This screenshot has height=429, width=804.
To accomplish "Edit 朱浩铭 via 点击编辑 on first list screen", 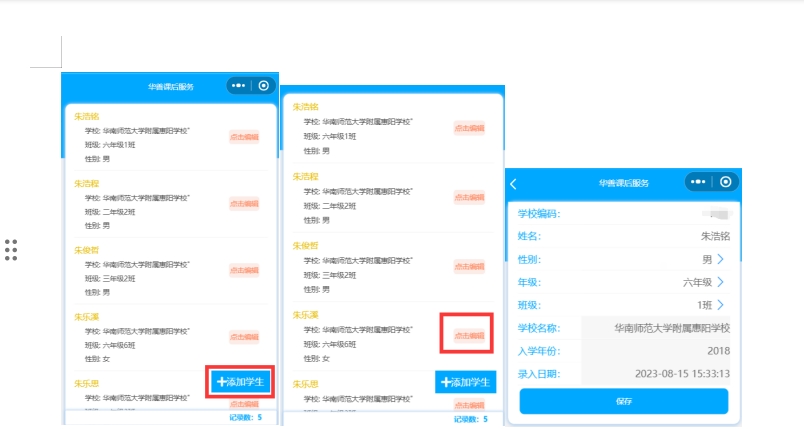I will pyautogui.click(x=244, y=137).
